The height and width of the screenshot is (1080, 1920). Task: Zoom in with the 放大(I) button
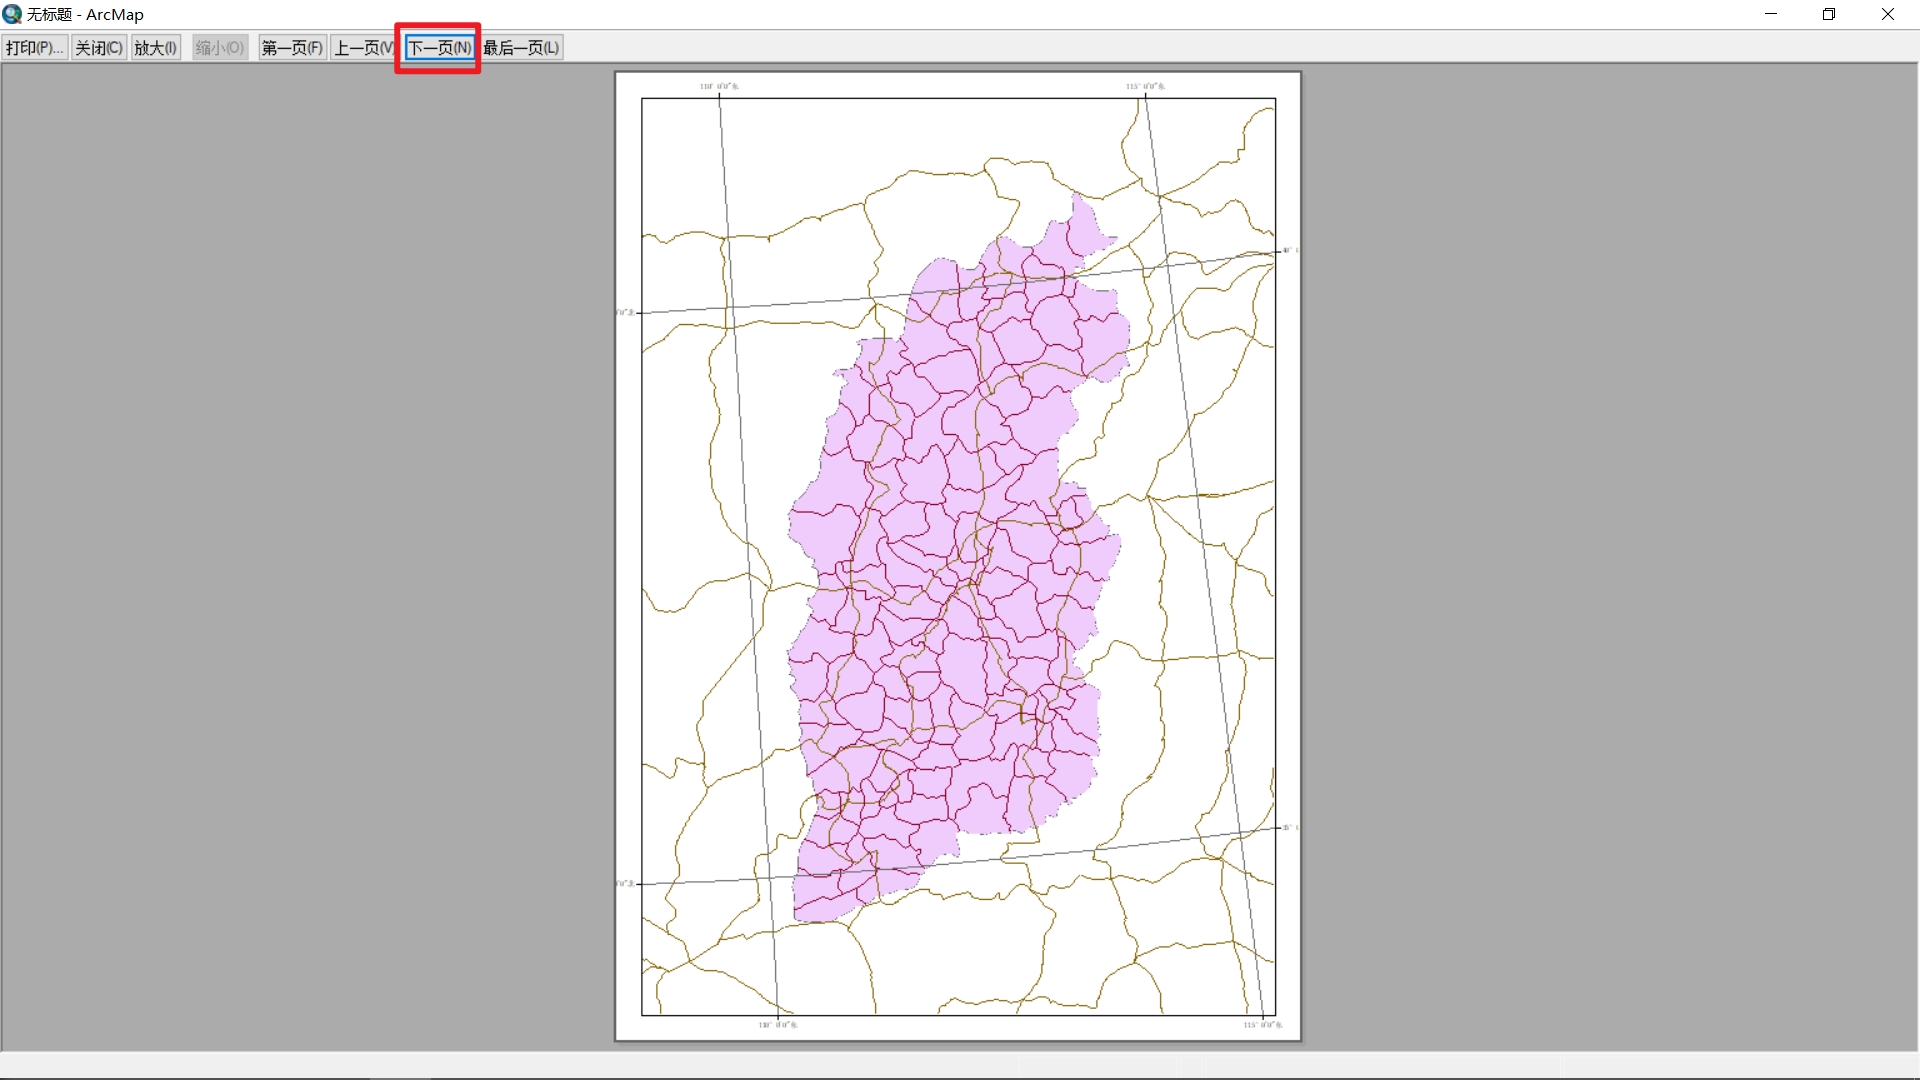[x=155, y=48]
